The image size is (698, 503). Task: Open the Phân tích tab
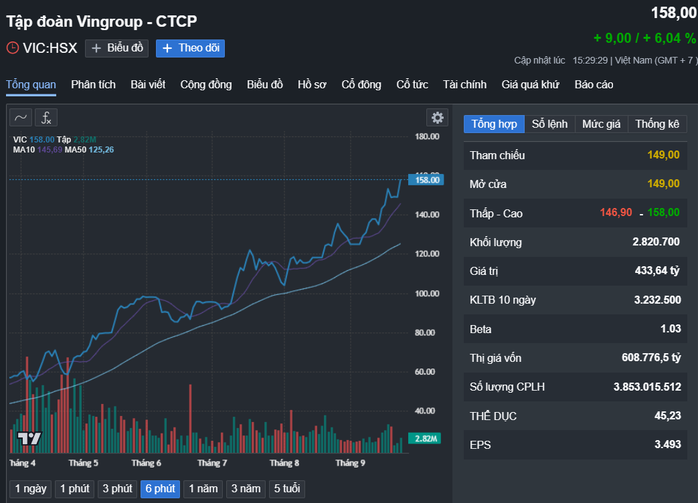[x=94, y=85]
